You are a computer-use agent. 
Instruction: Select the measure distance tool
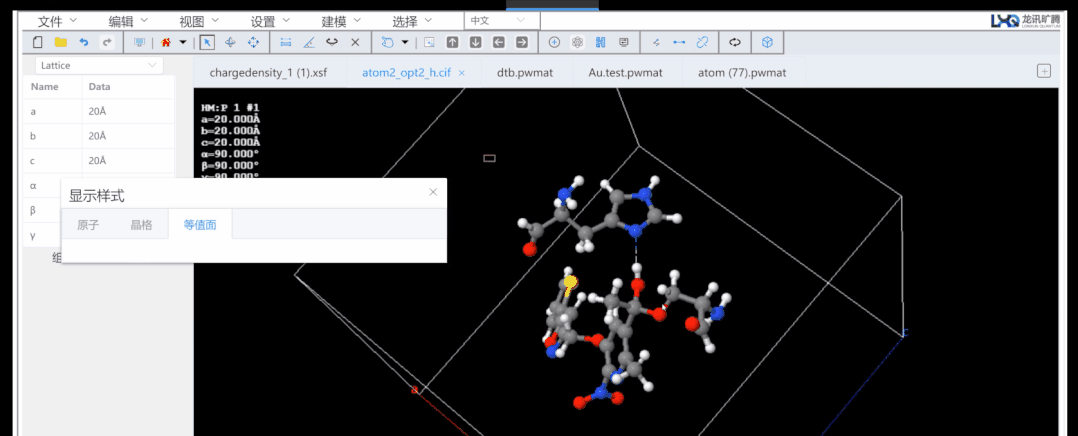tap(286, 43)
